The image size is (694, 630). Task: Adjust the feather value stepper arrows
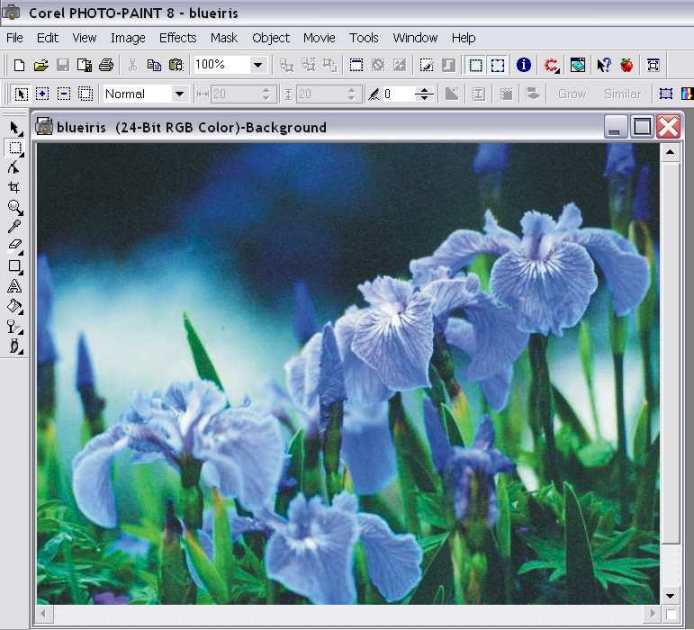pos(424,94)
